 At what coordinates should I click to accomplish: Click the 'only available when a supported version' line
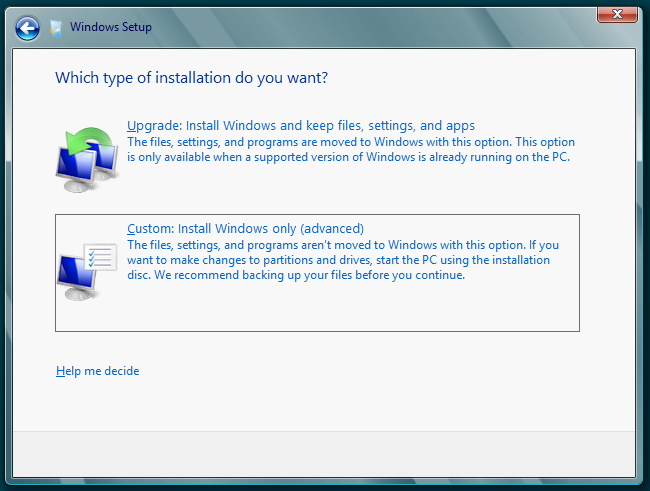pyautogui.click(x=350, y=157)
